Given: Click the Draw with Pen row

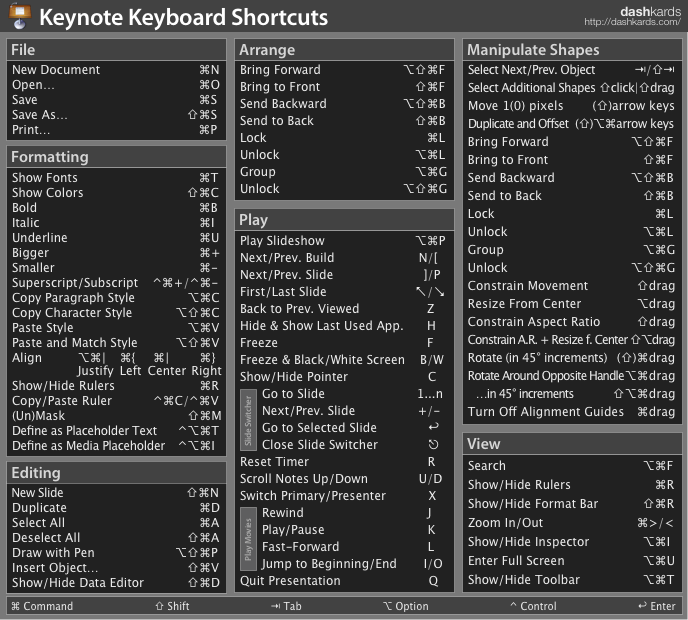Looking at the screenshot, I should tap(116, 552).
